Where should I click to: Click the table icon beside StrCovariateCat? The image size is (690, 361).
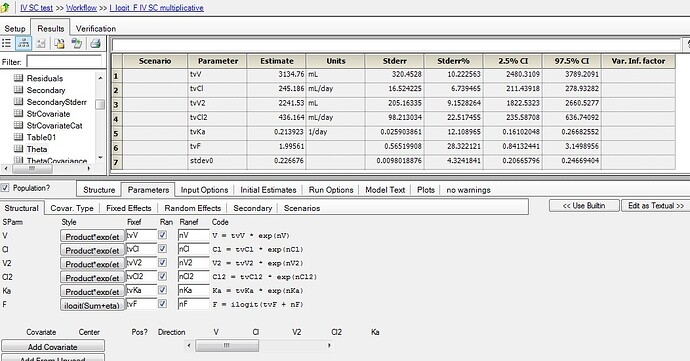[x=18, y=125]
